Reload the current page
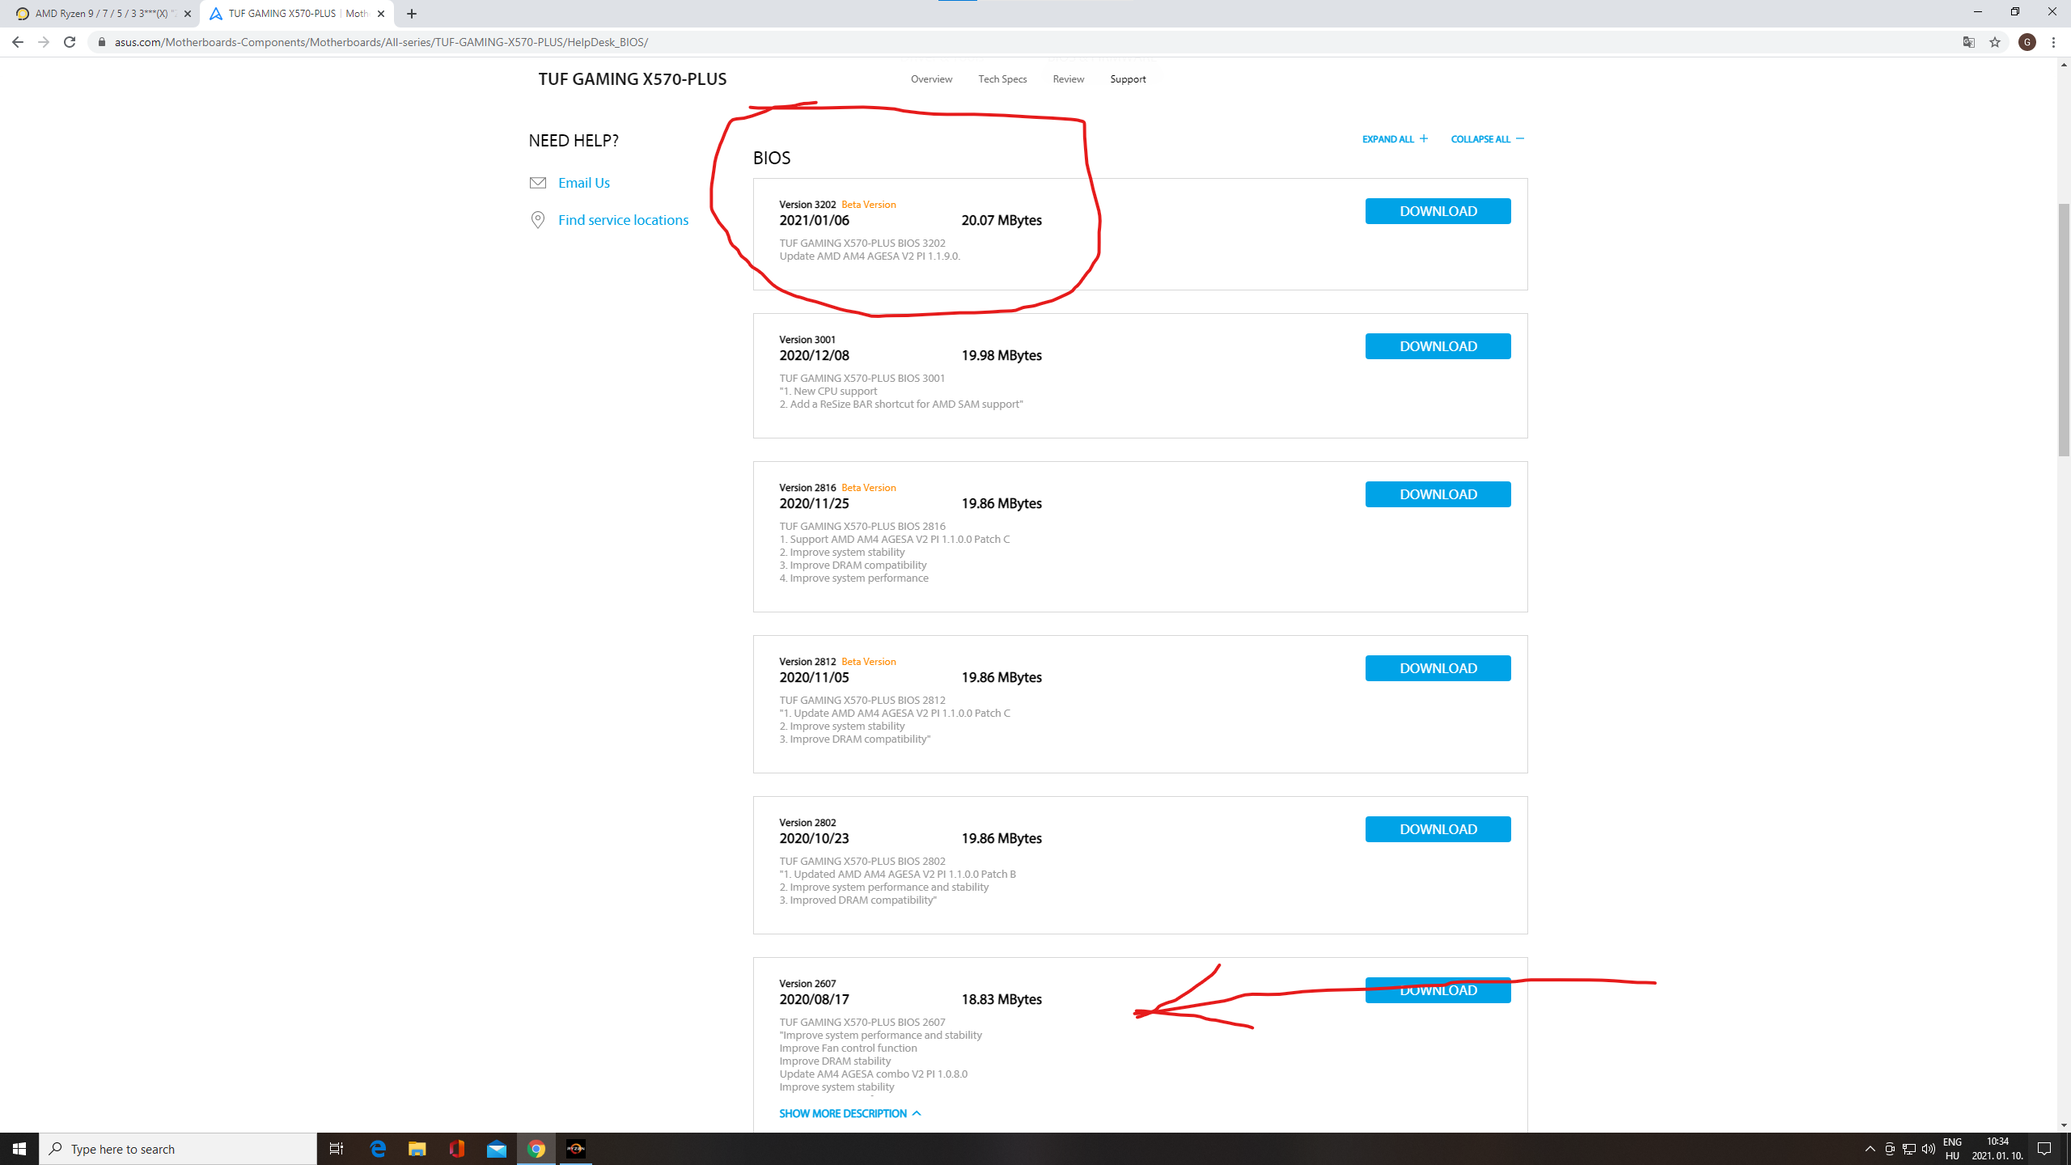The image size is (2071, 1165). 69,42
